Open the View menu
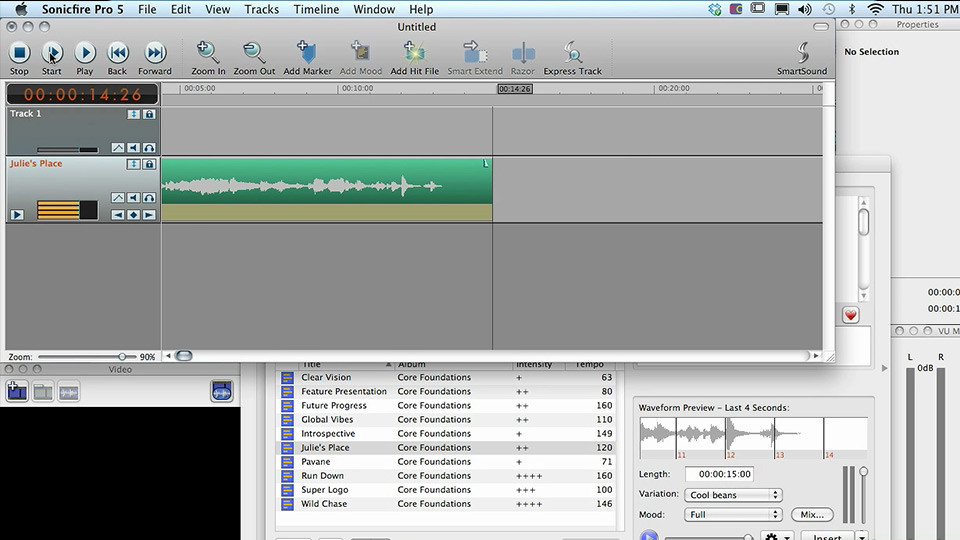Viewport: 960px width, 540px height. (x=217, y=9)
